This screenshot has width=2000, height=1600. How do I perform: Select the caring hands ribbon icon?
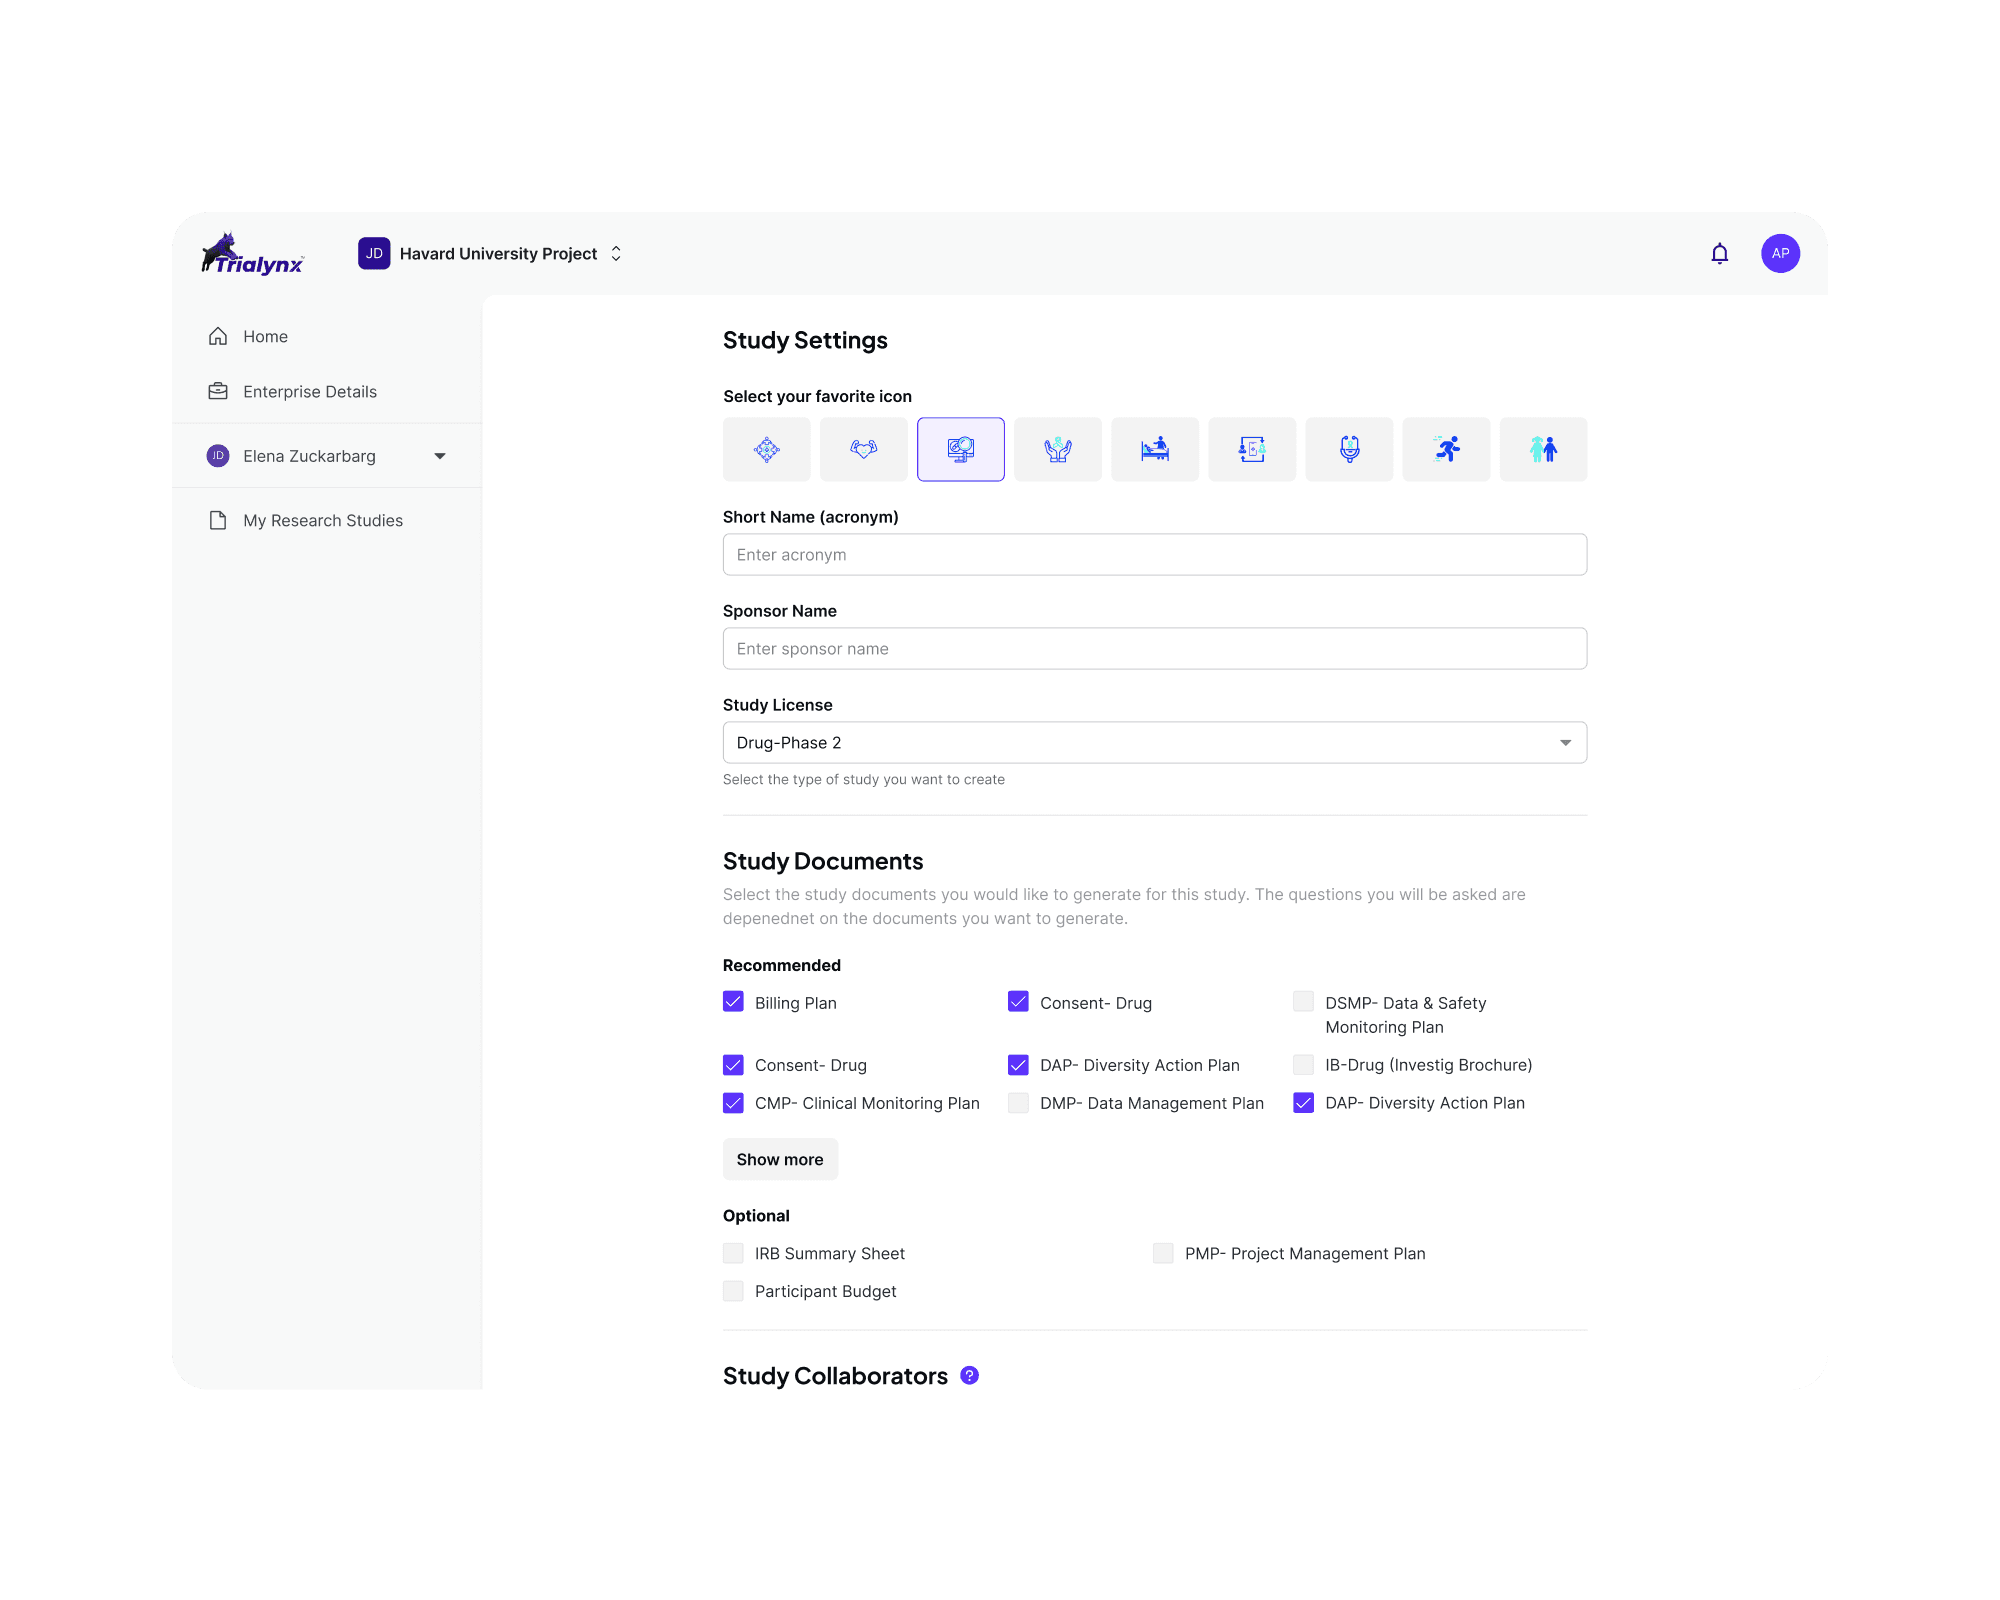point(1057,449)
